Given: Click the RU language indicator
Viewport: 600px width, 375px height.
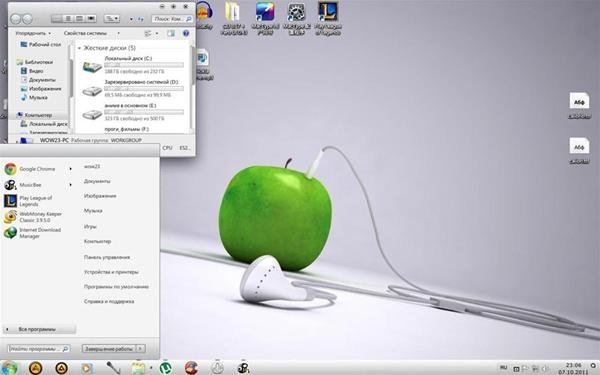Looking at the screenshot, I should click(x=504, y=368).
